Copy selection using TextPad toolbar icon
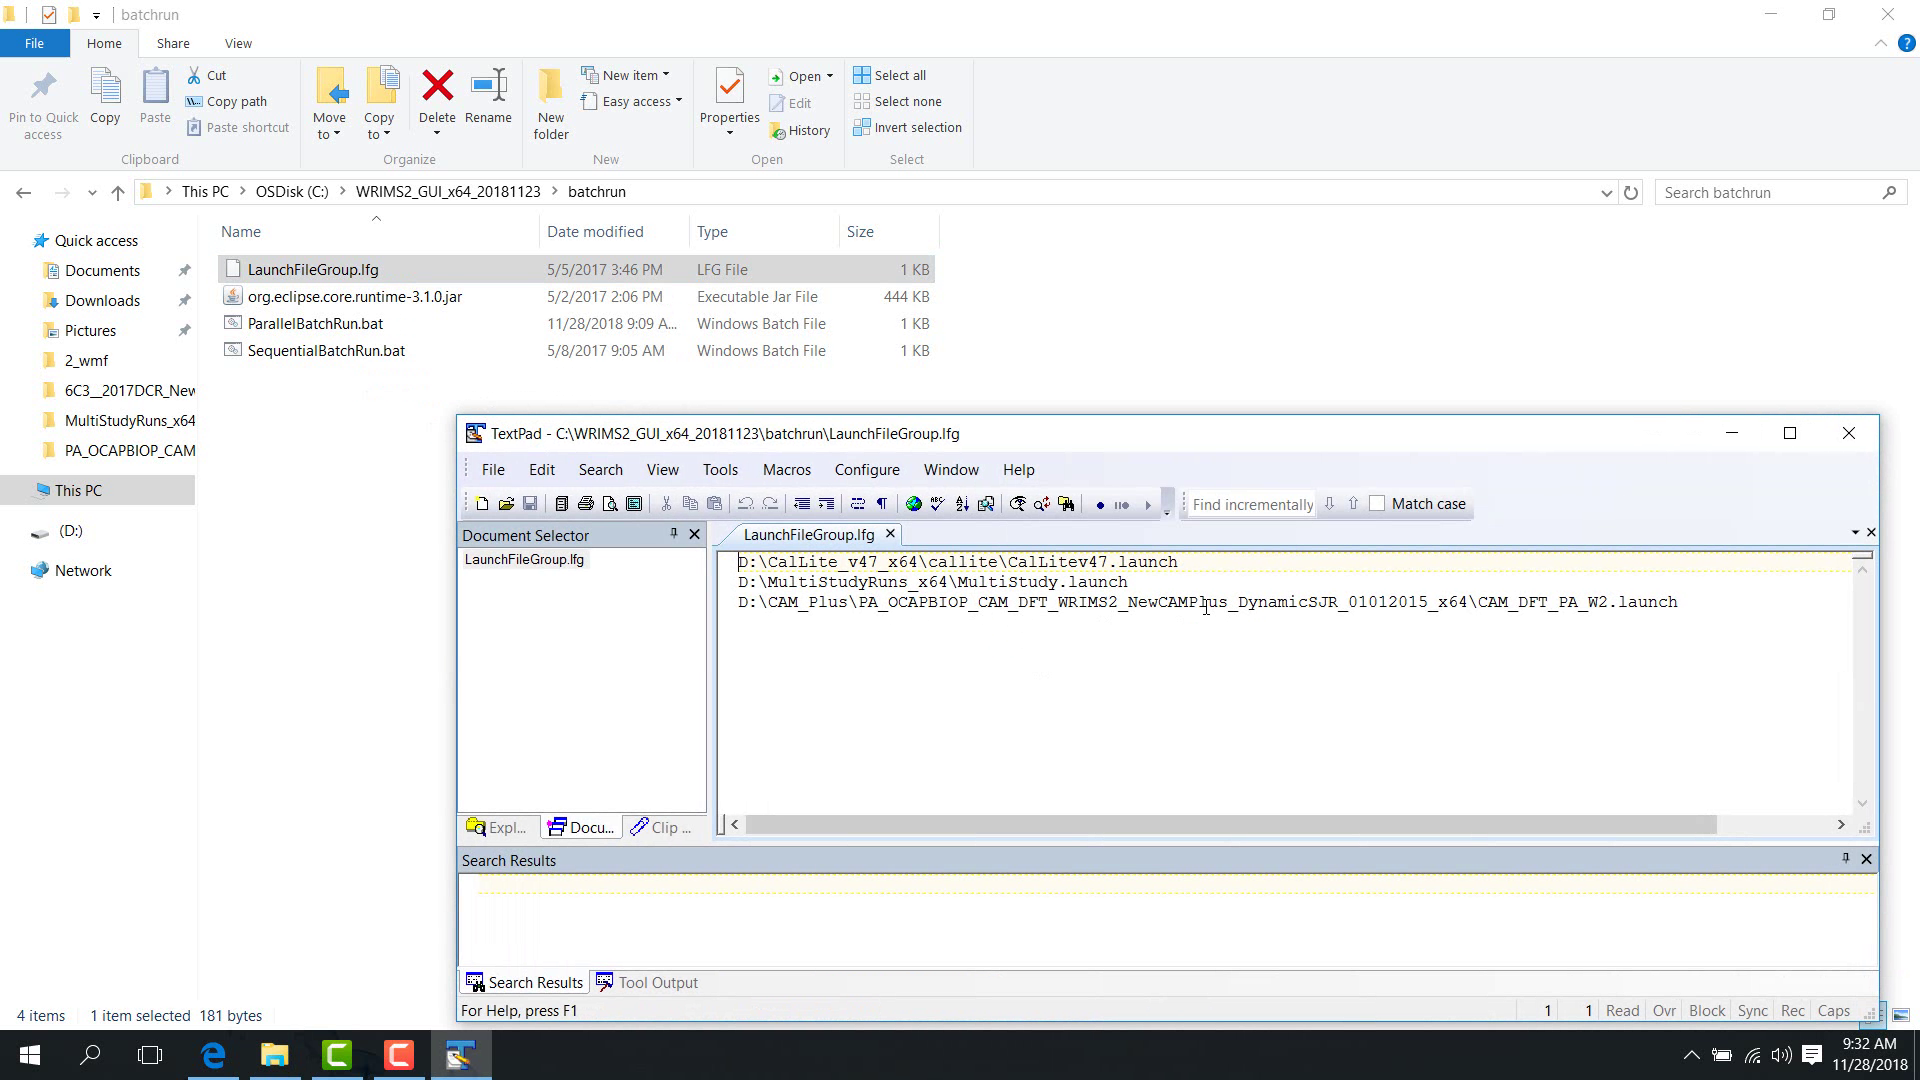Screen dimensions: 1920x1080 690,504
